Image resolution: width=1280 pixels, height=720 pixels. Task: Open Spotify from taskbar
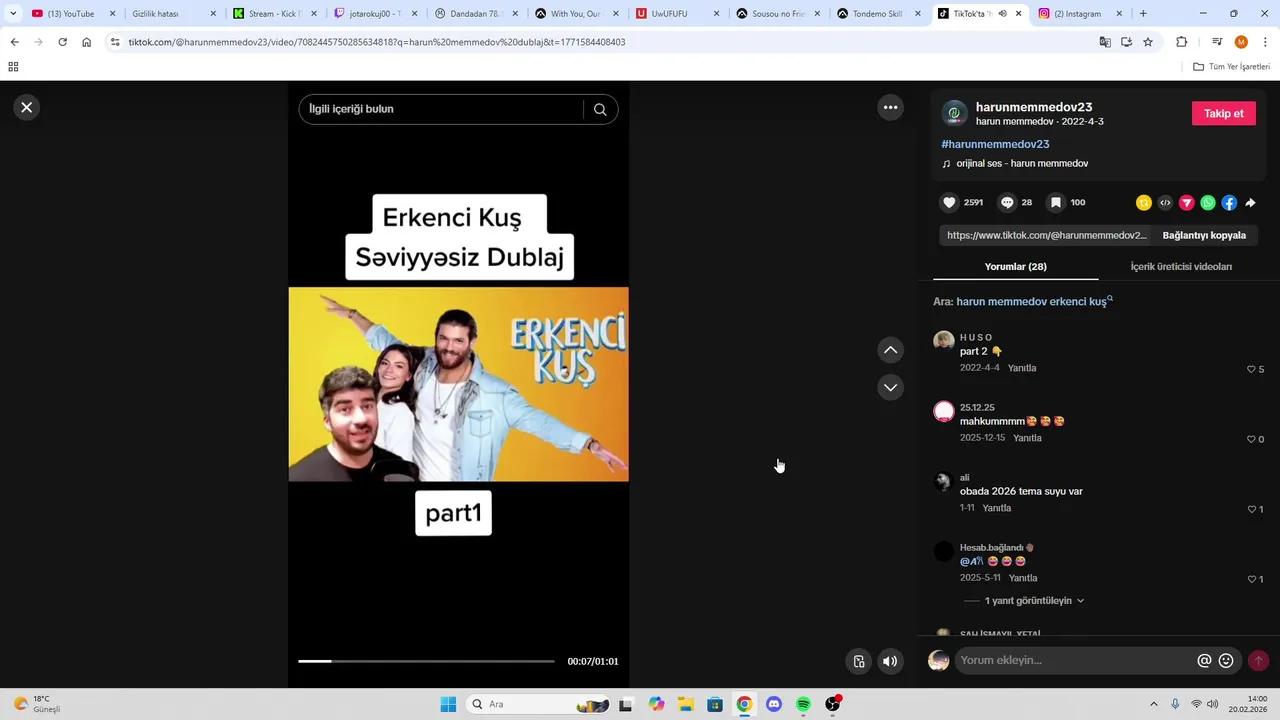pos(803,704)
